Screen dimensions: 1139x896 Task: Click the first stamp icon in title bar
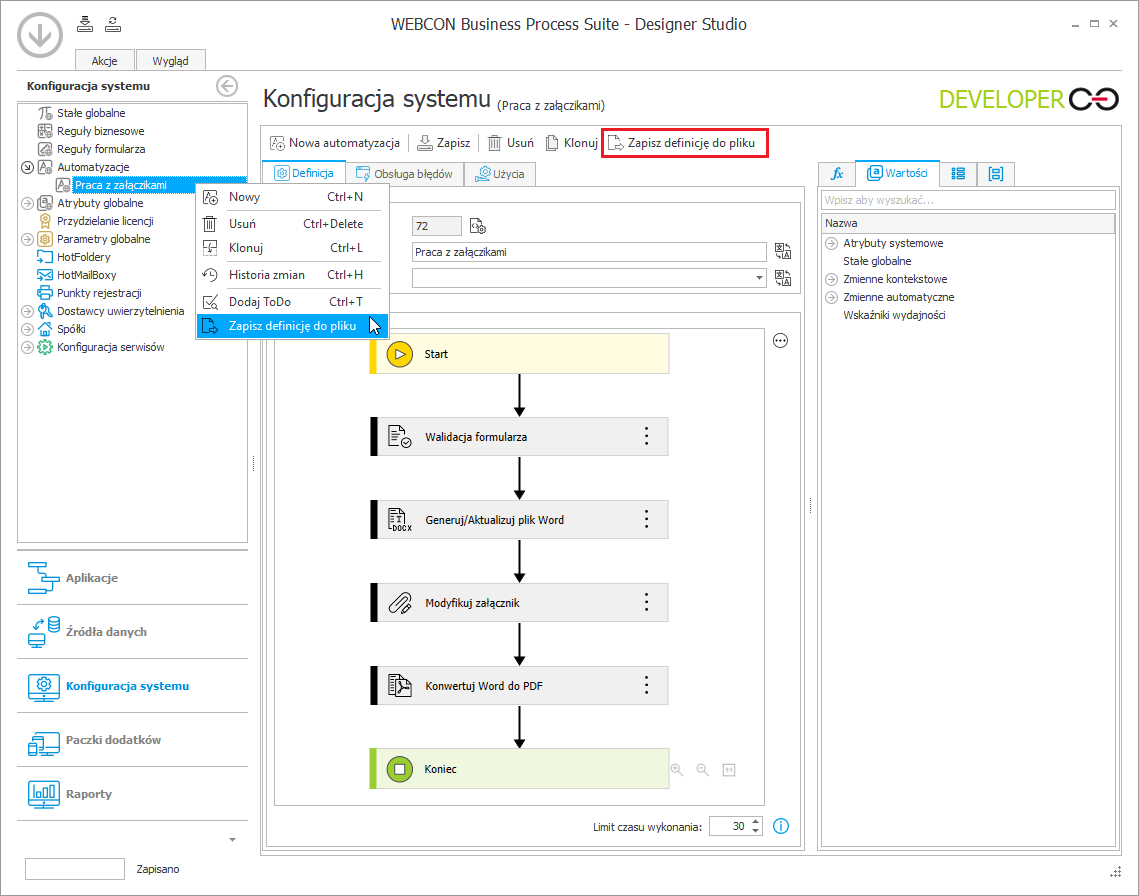tap(85, 25)
